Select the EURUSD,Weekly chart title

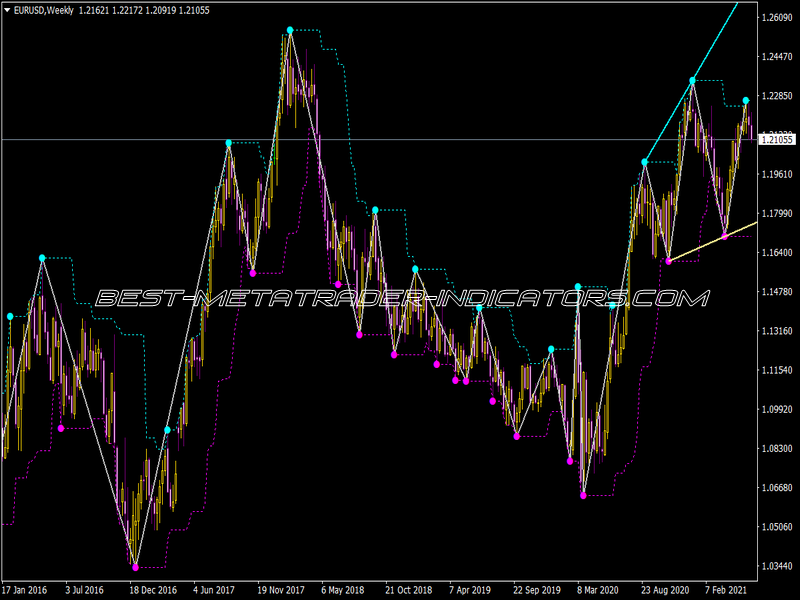(x=44, y=10)
